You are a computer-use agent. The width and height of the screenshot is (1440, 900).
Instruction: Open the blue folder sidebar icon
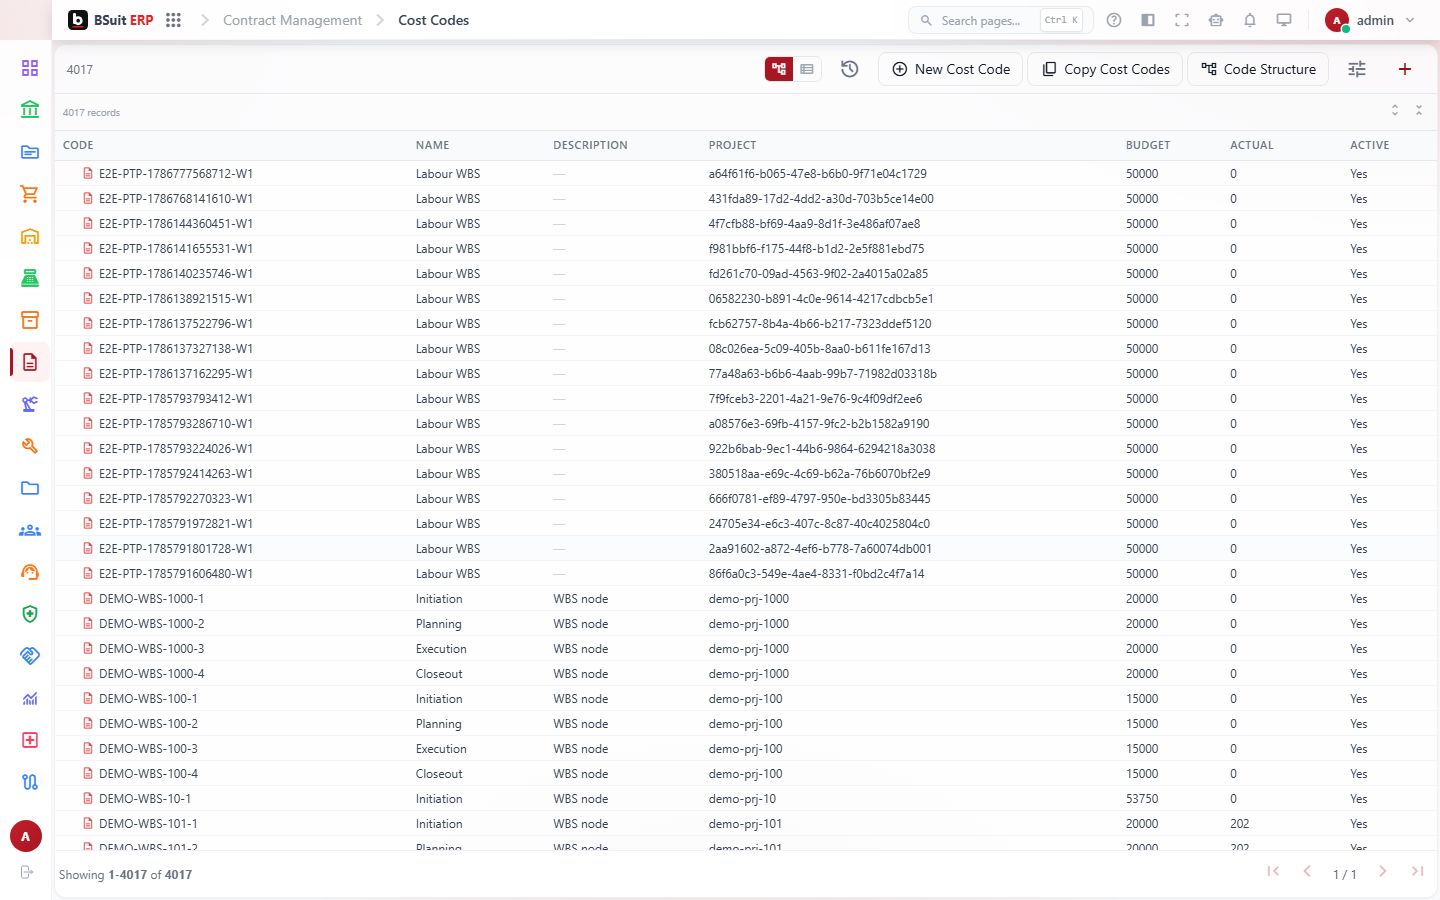30,488
